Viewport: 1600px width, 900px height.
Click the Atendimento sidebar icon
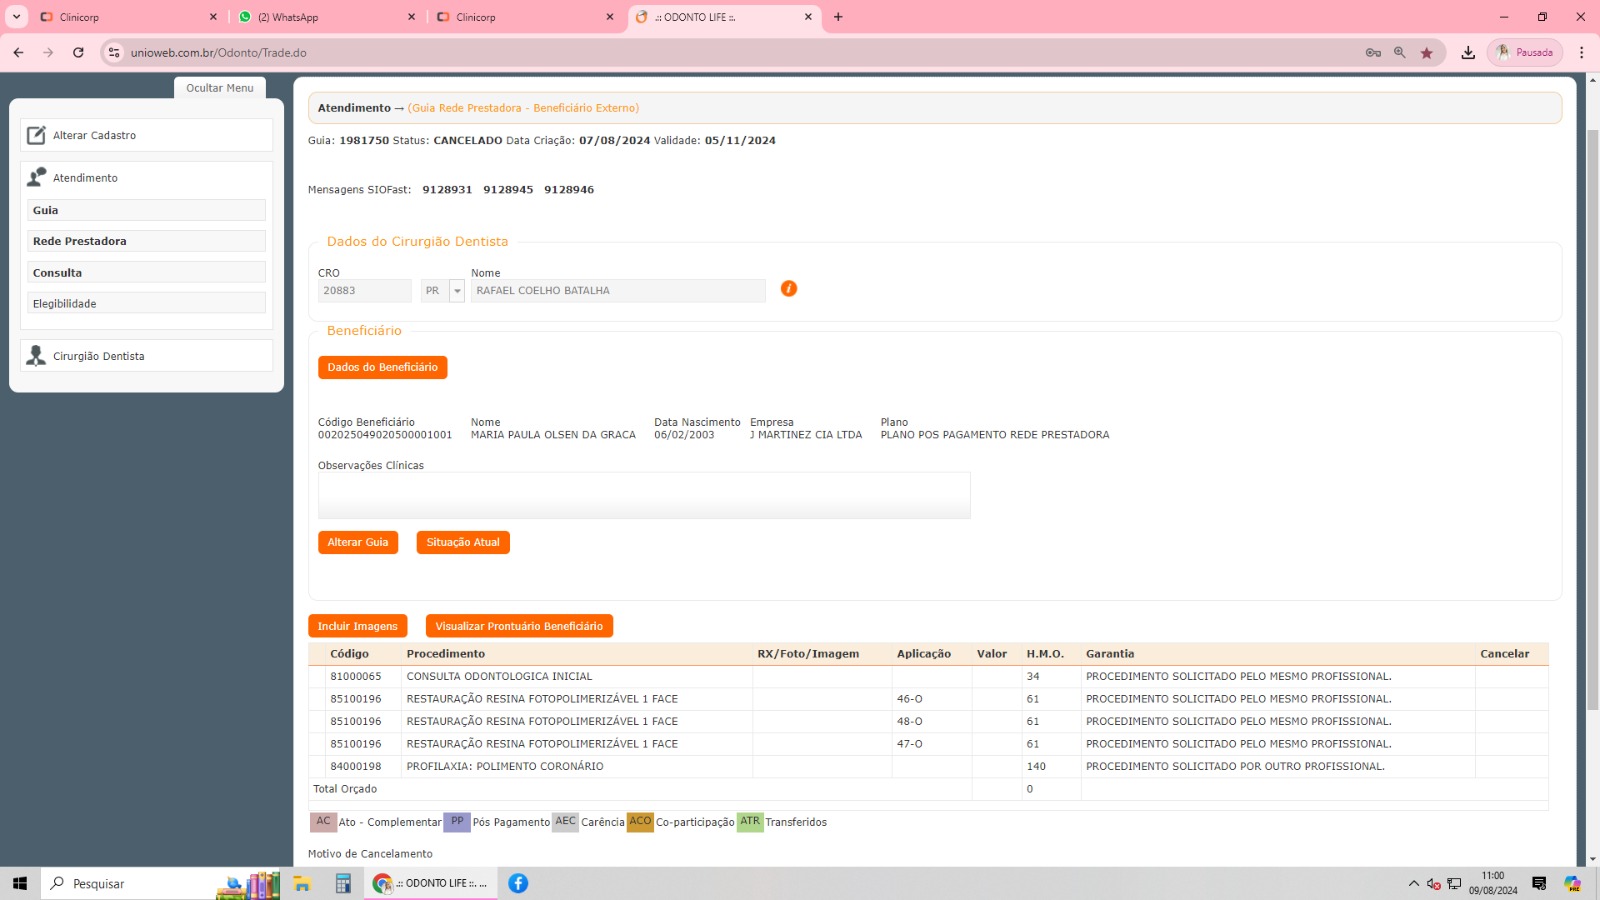(36, 177)
